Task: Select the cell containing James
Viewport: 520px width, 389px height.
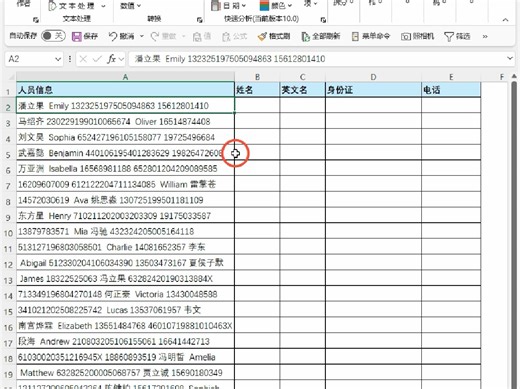Action: tap(125, 279)
